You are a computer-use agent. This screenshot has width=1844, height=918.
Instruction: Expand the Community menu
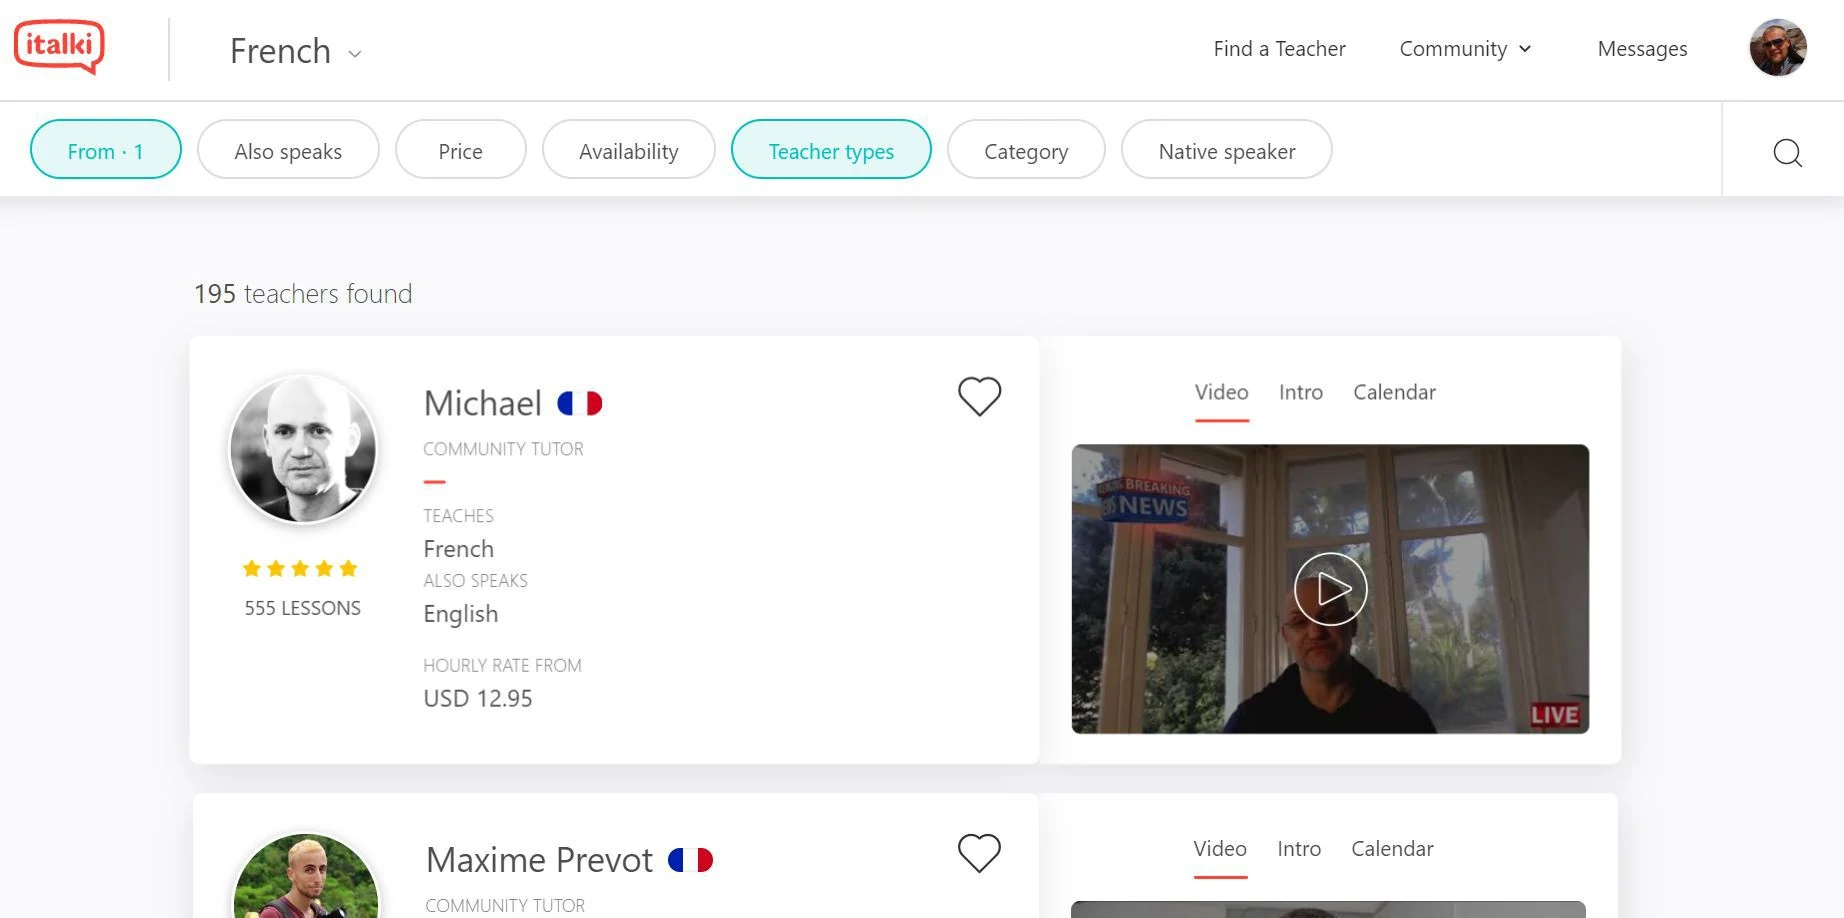click(1465, 49)
